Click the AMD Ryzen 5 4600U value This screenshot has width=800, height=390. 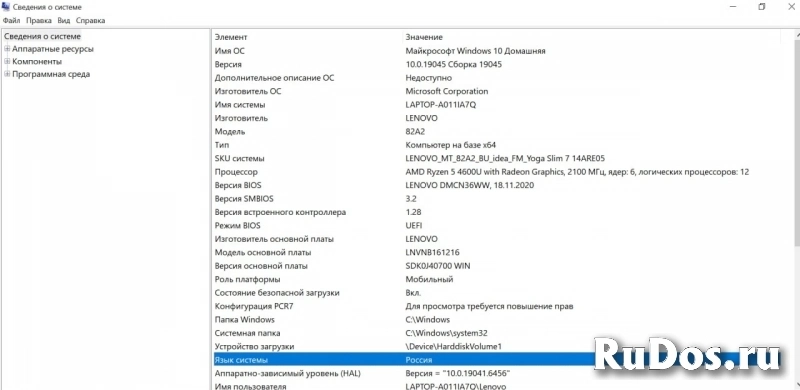(577, 172)
